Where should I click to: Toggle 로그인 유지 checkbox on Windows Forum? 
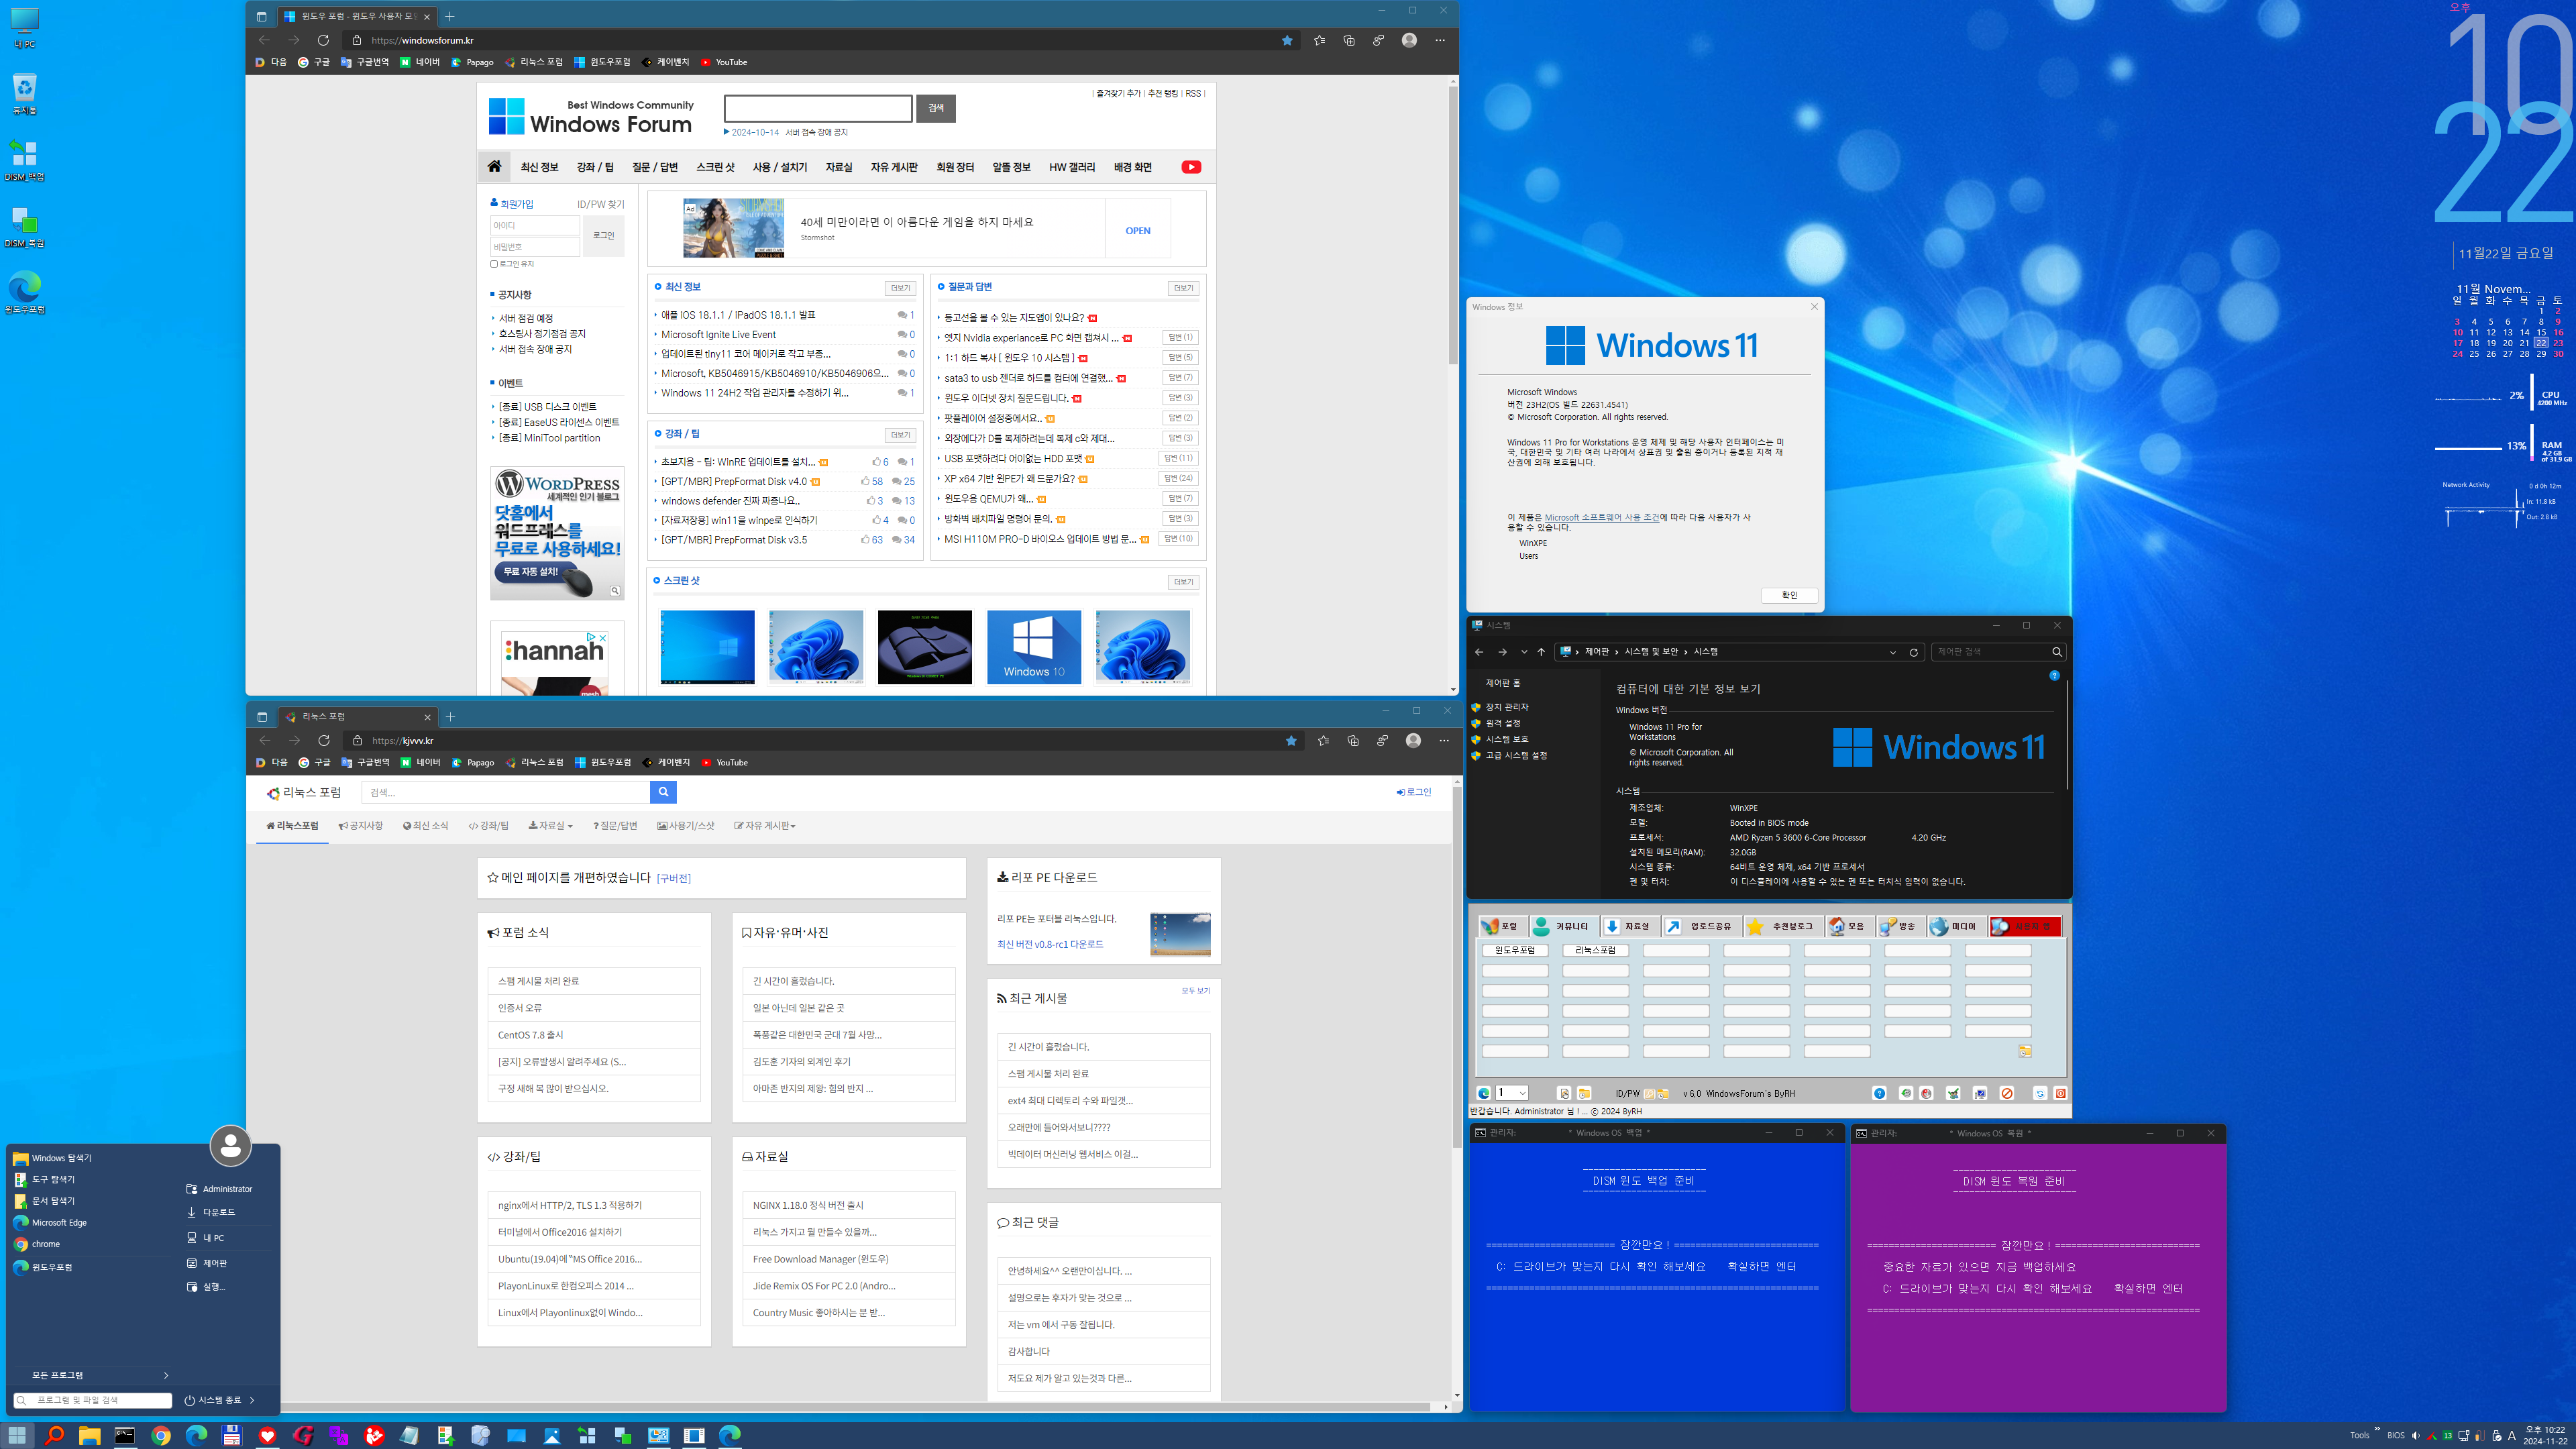coord(494,264)
